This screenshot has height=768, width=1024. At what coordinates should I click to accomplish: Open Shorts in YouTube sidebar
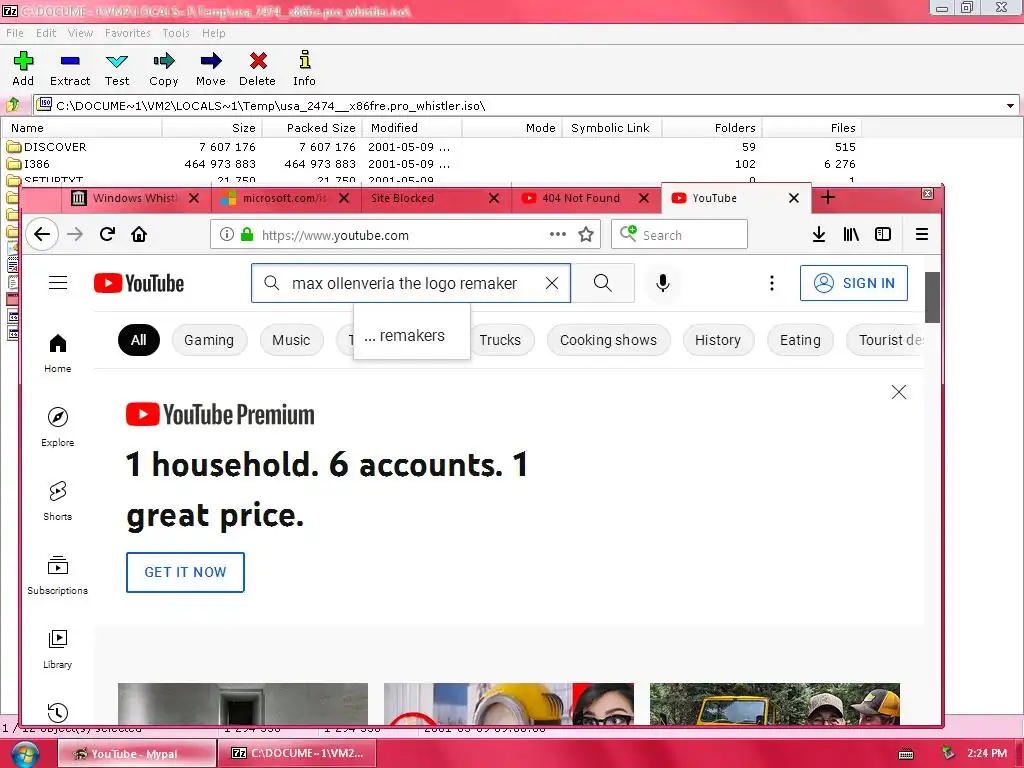(57, 501)
